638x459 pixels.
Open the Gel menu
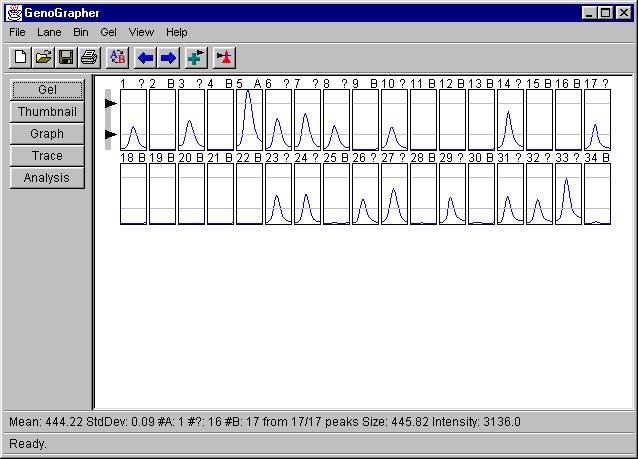pyautogui.click(x=108, y=32)
